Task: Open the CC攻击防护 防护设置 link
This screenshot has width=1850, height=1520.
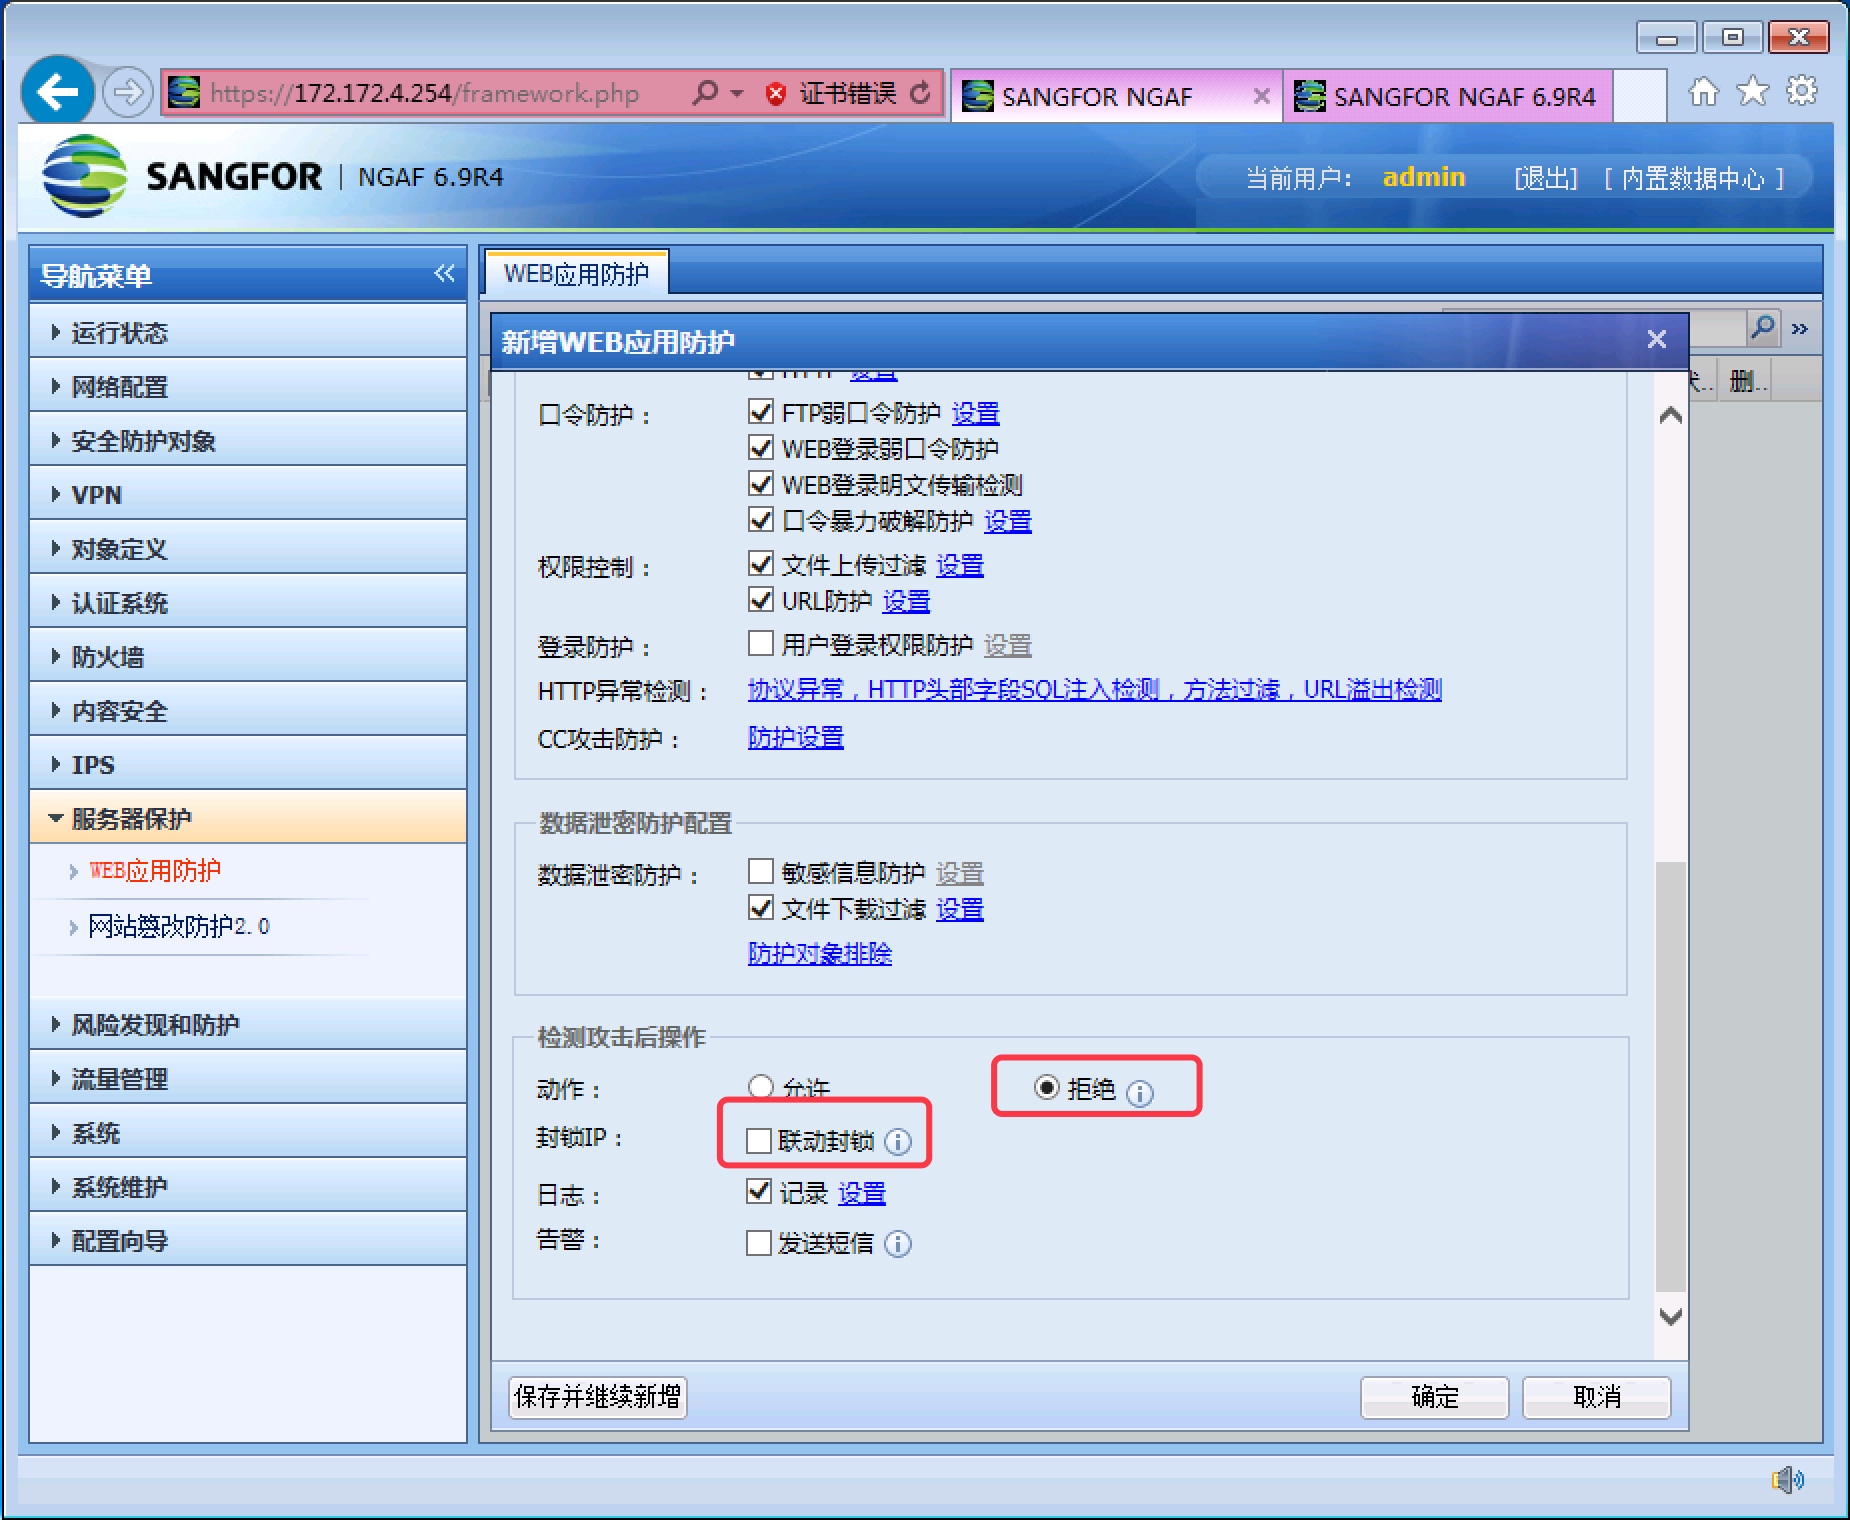Action: pyautogui.click(x=796, y=737)
